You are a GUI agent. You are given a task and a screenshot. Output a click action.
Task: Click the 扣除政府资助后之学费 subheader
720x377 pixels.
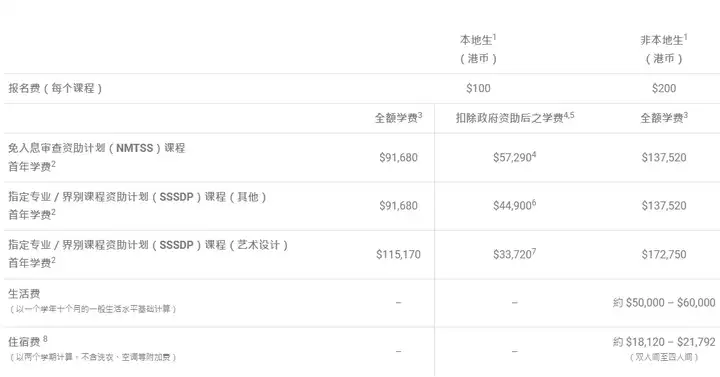(515, 118)
